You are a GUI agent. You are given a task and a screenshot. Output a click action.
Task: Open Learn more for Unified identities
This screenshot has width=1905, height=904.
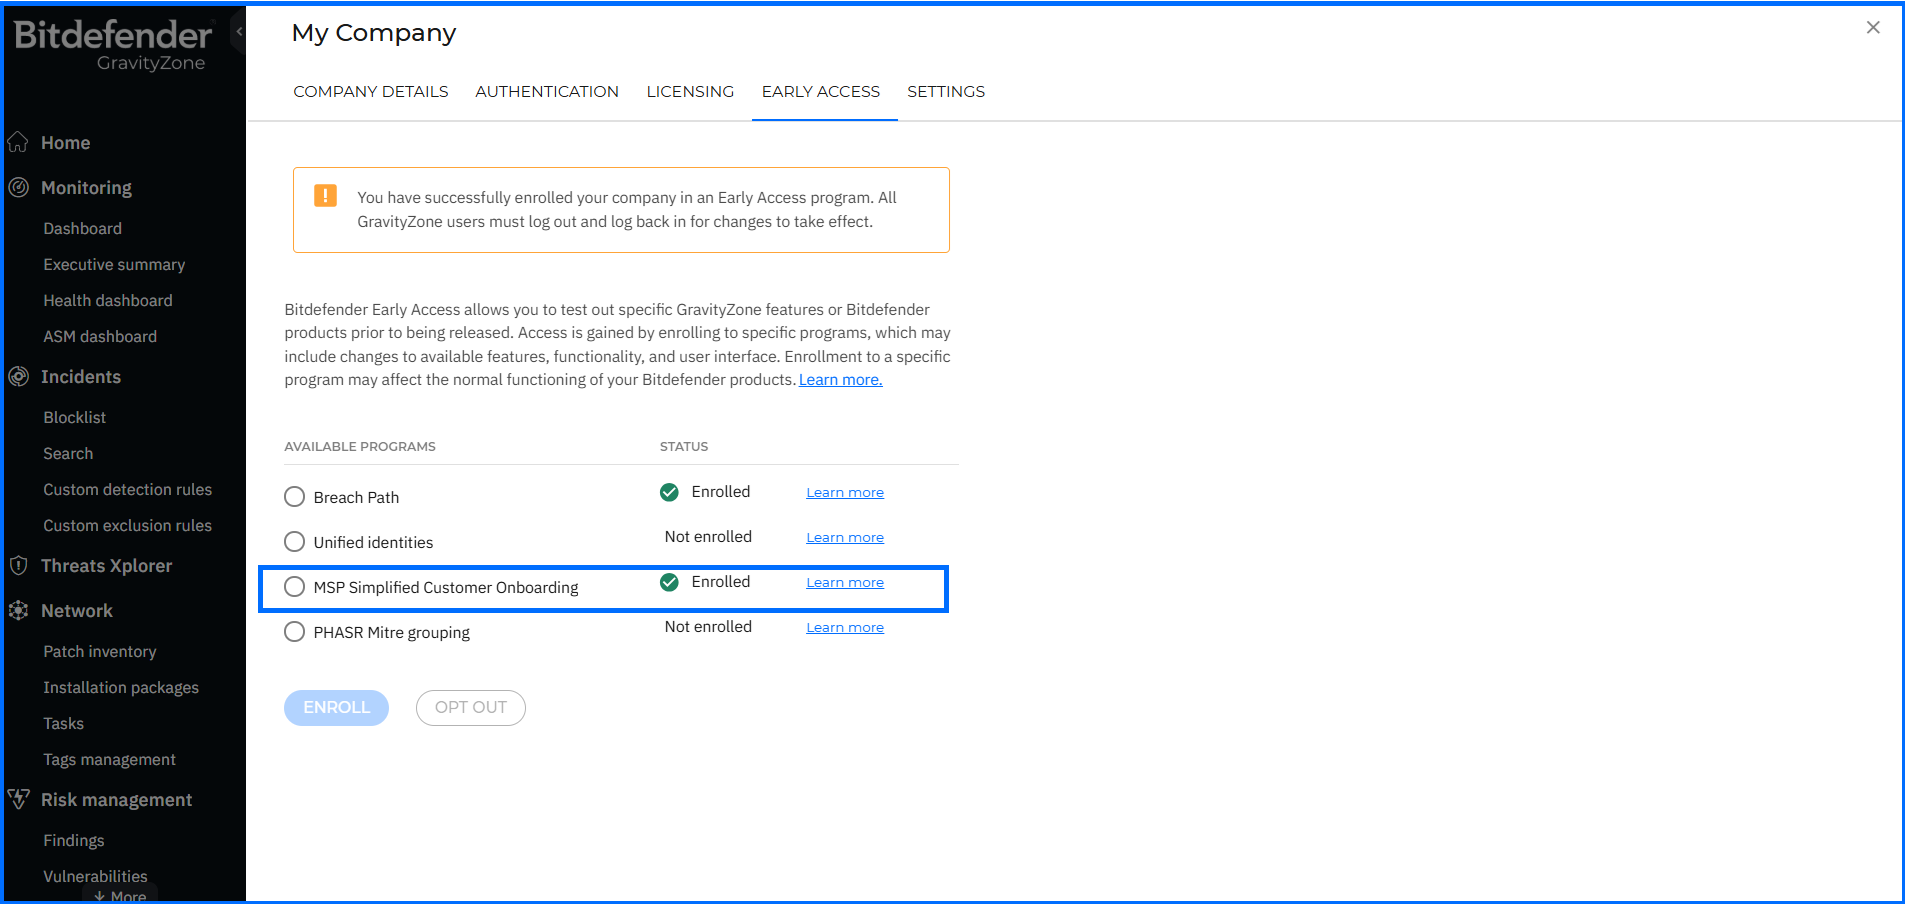(845, 537)
